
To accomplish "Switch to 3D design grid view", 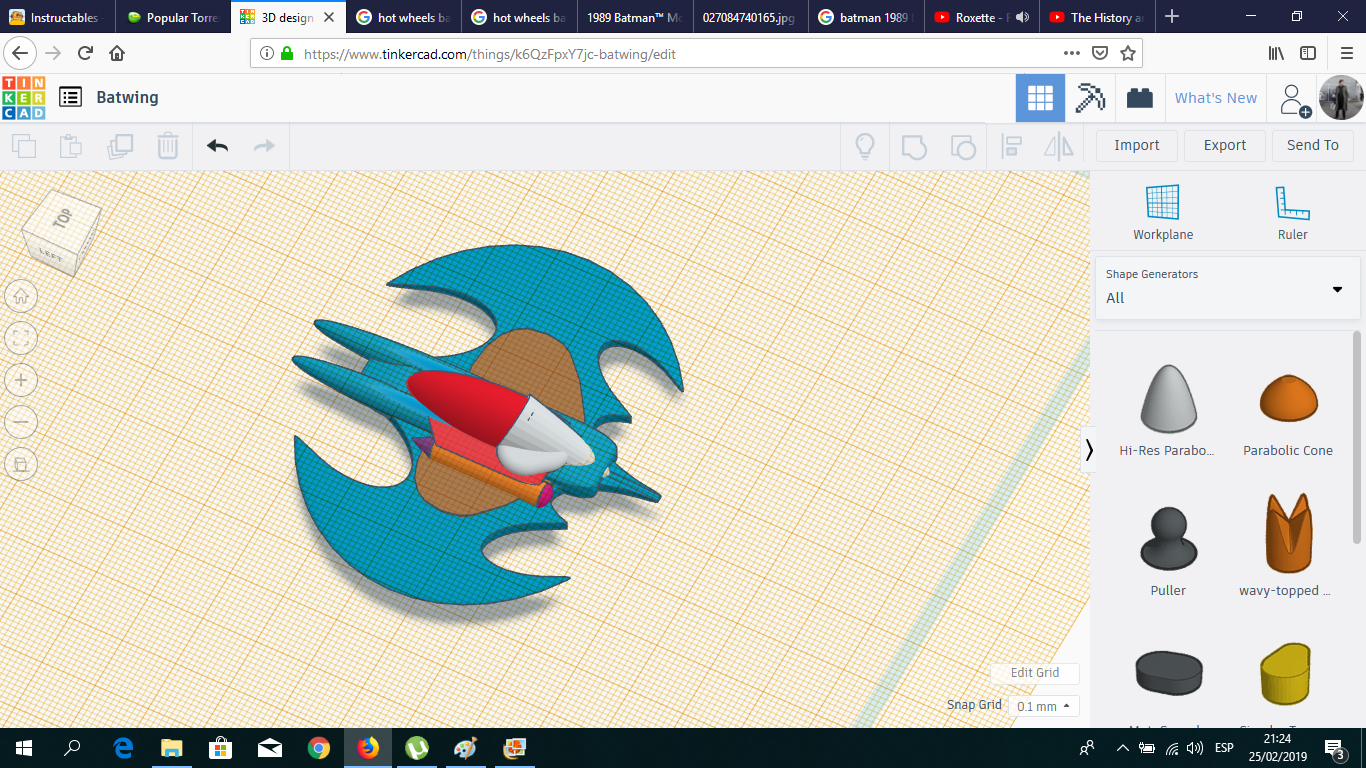I will point(1040,98).
